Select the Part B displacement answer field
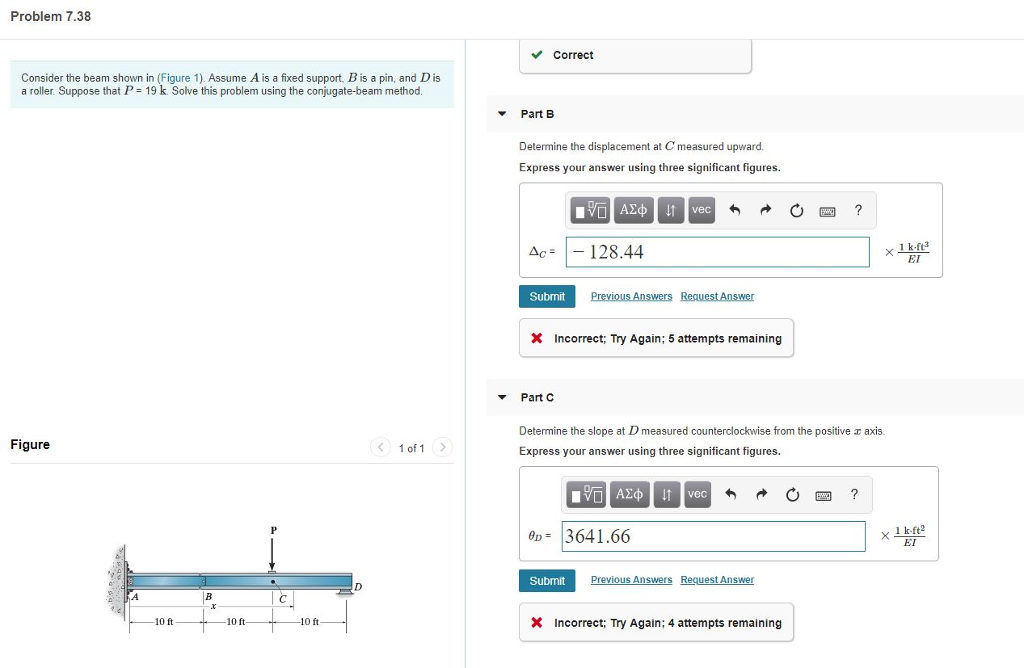This screenshot has width=1024, height=668. point(715,252)
